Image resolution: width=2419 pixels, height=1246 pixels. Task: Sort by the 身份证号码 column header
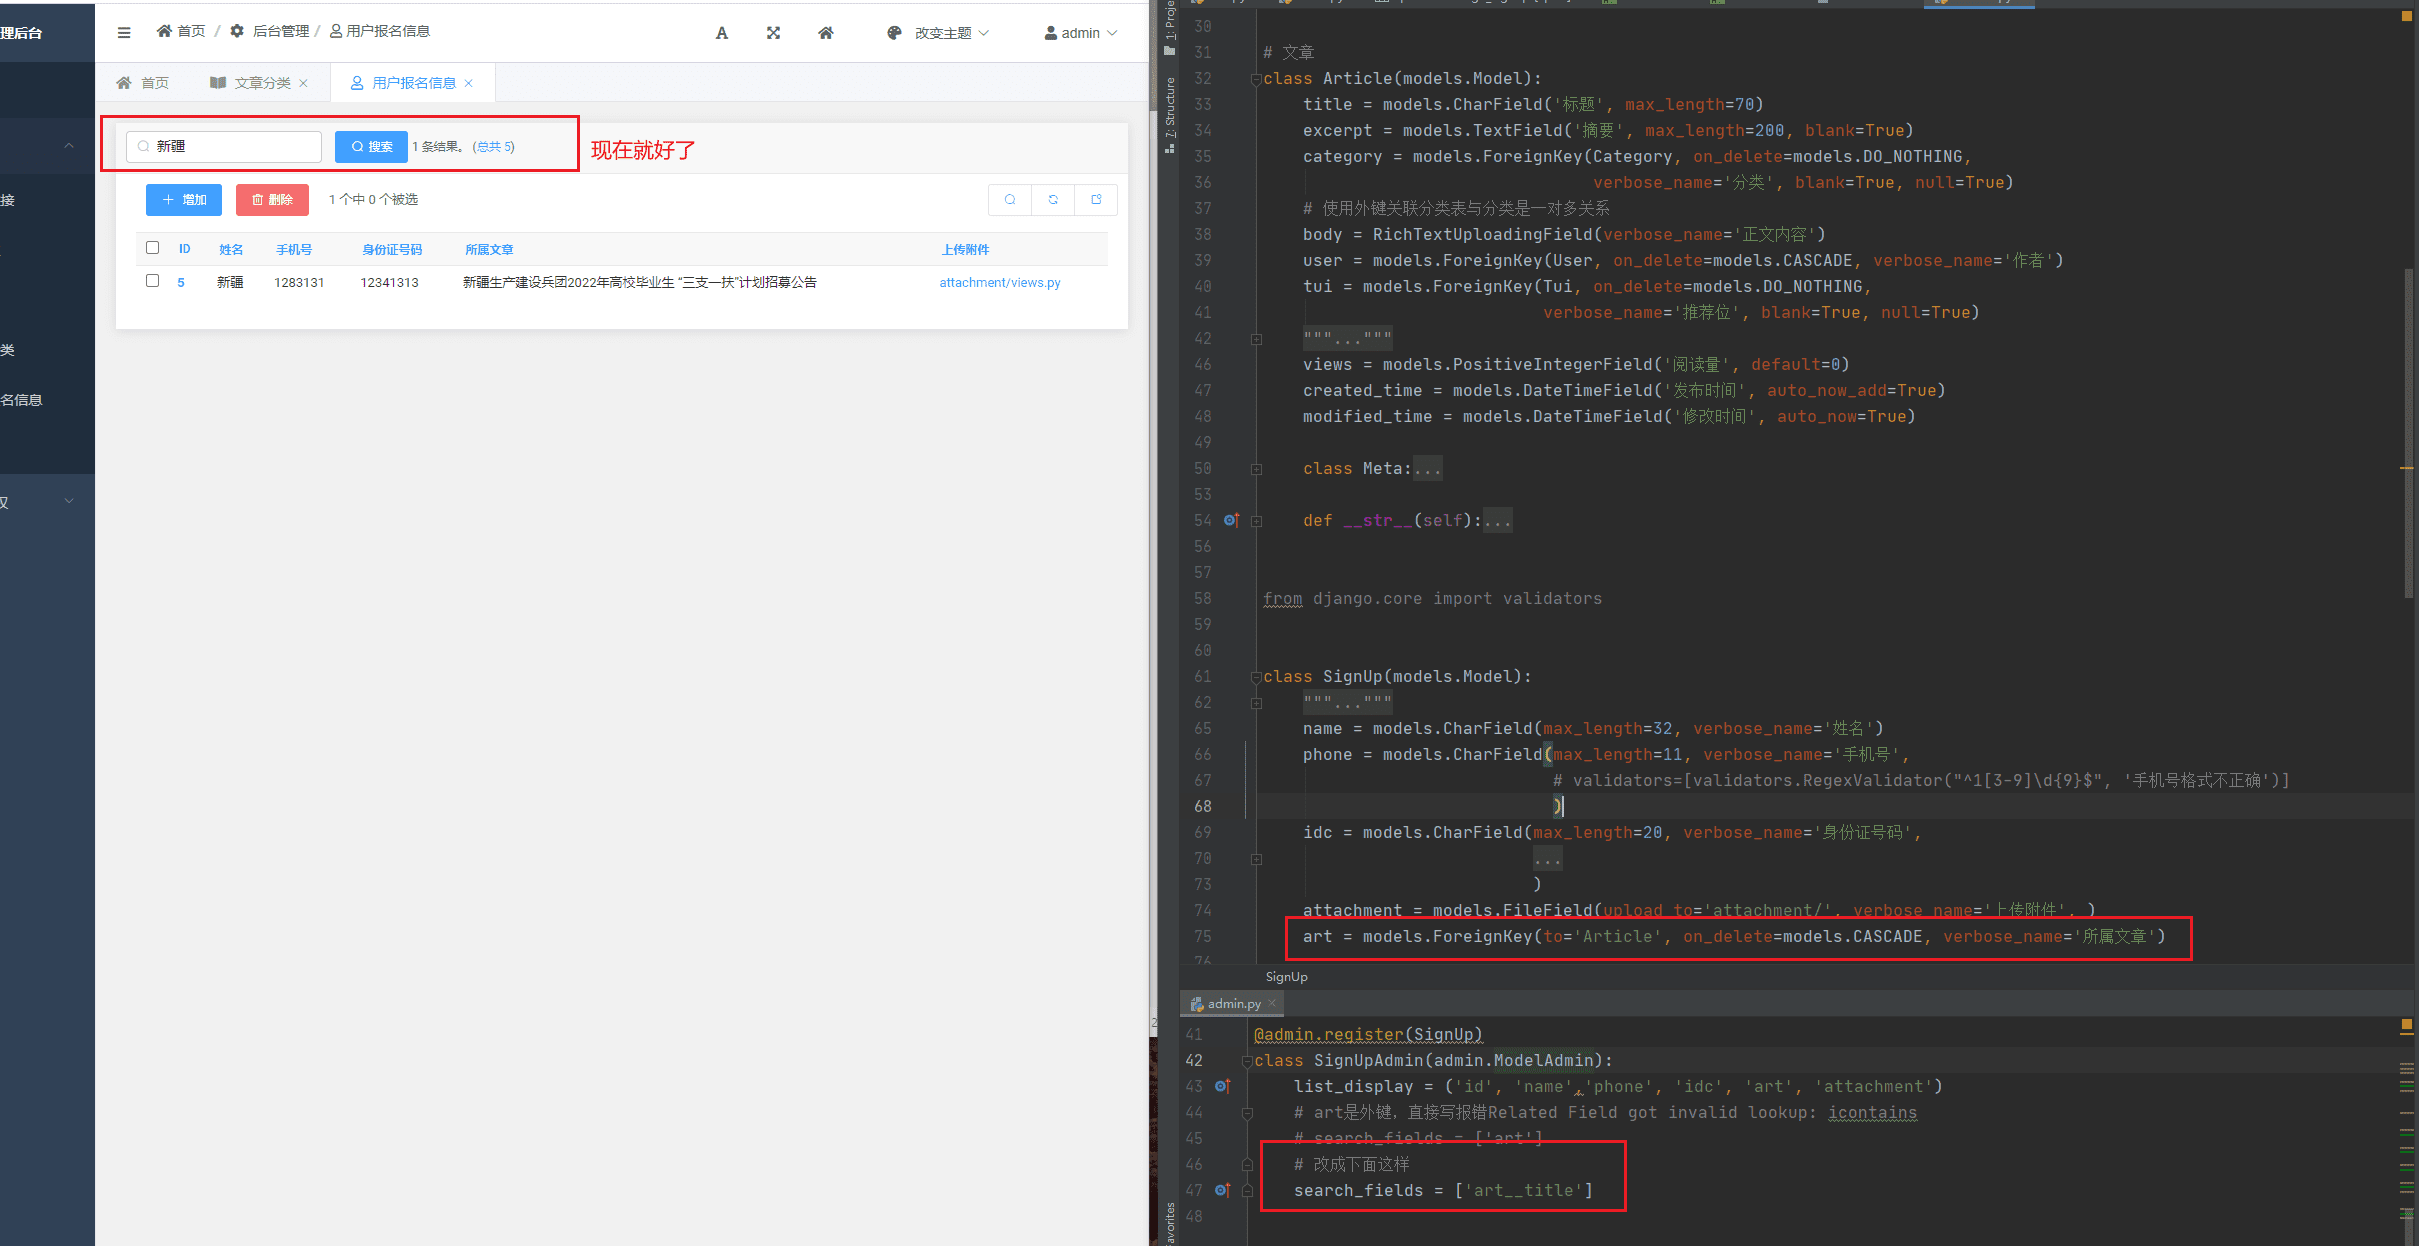point(392,249)
